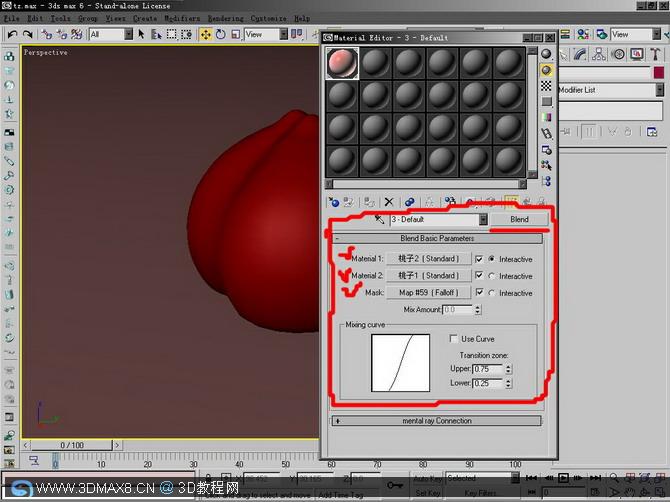Click the Lower transition zone spinner
This screenshot has width=670, height=502.
[508, 383]
